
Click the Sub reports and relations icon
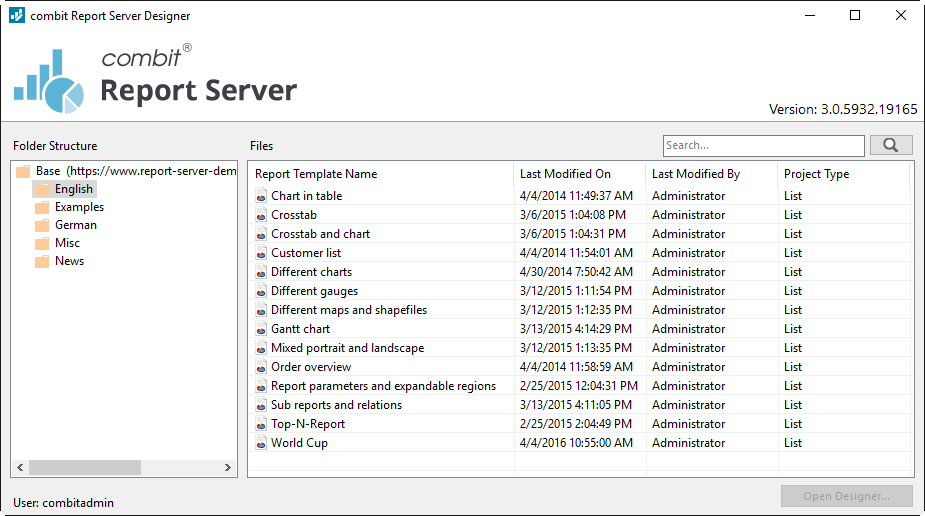tap(261, 405)
